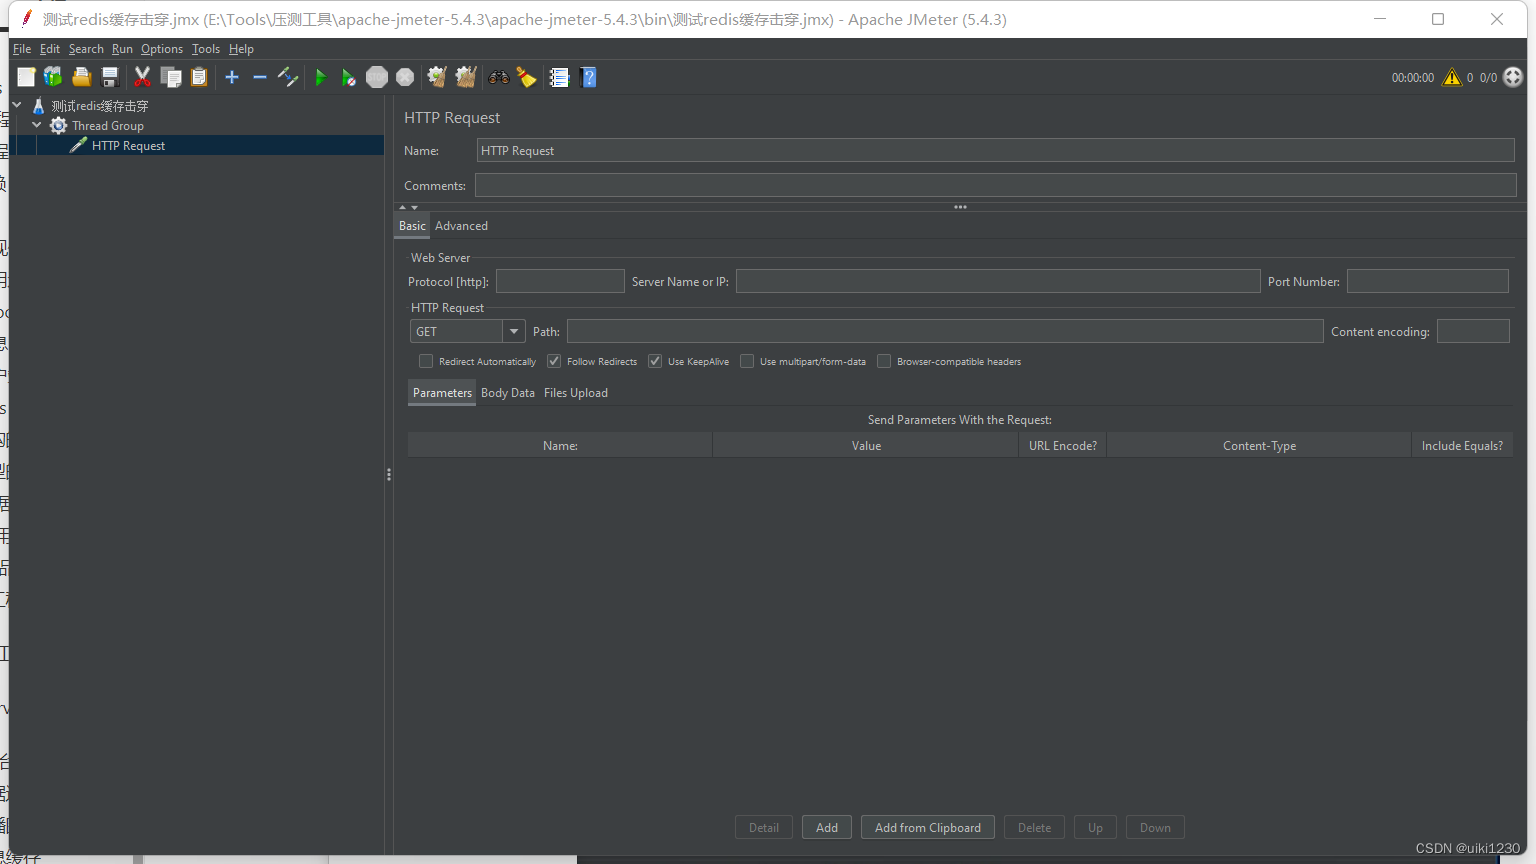
Task: Click the test plan beaker icon
Action: (x=39, y=105)
